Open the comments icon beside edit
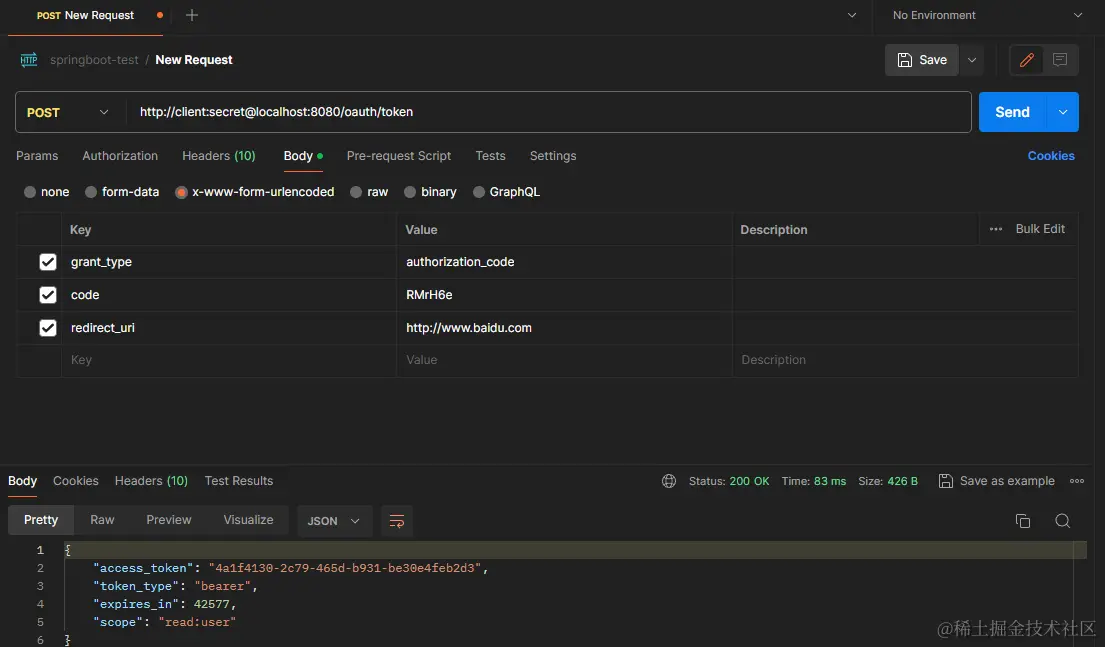This screenshot has height=647, width=1105. coord(1060,60)
